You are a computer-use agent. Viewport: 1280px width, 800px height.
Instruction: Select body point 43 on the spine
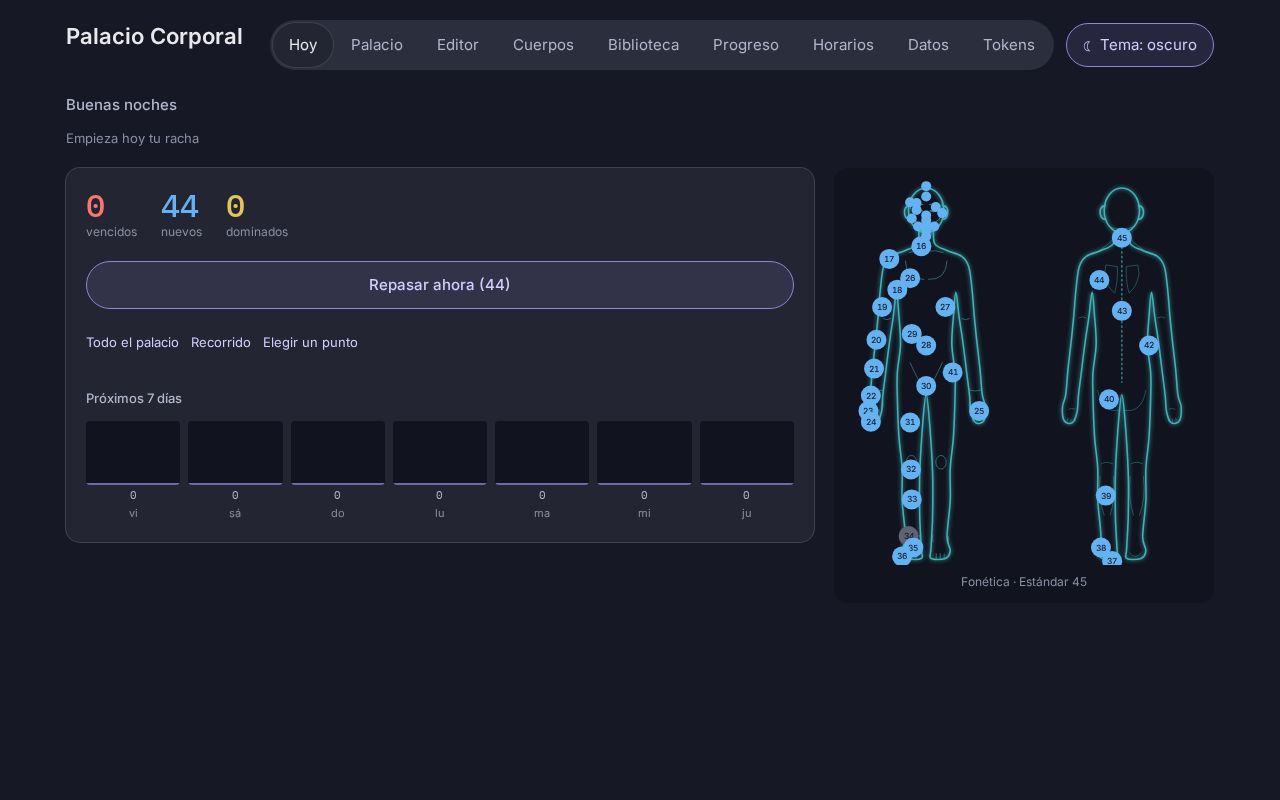1122,311
